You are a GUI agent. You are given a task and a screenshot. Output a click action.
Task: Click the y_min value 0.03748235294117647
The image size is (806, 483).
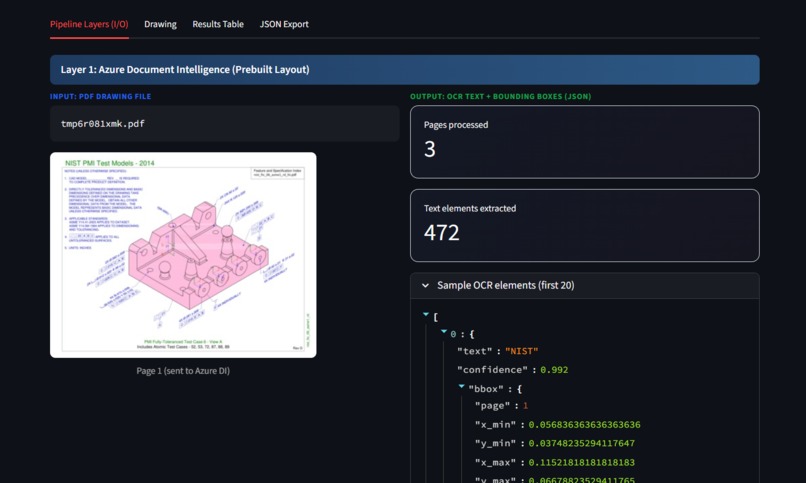click(581, 443)
